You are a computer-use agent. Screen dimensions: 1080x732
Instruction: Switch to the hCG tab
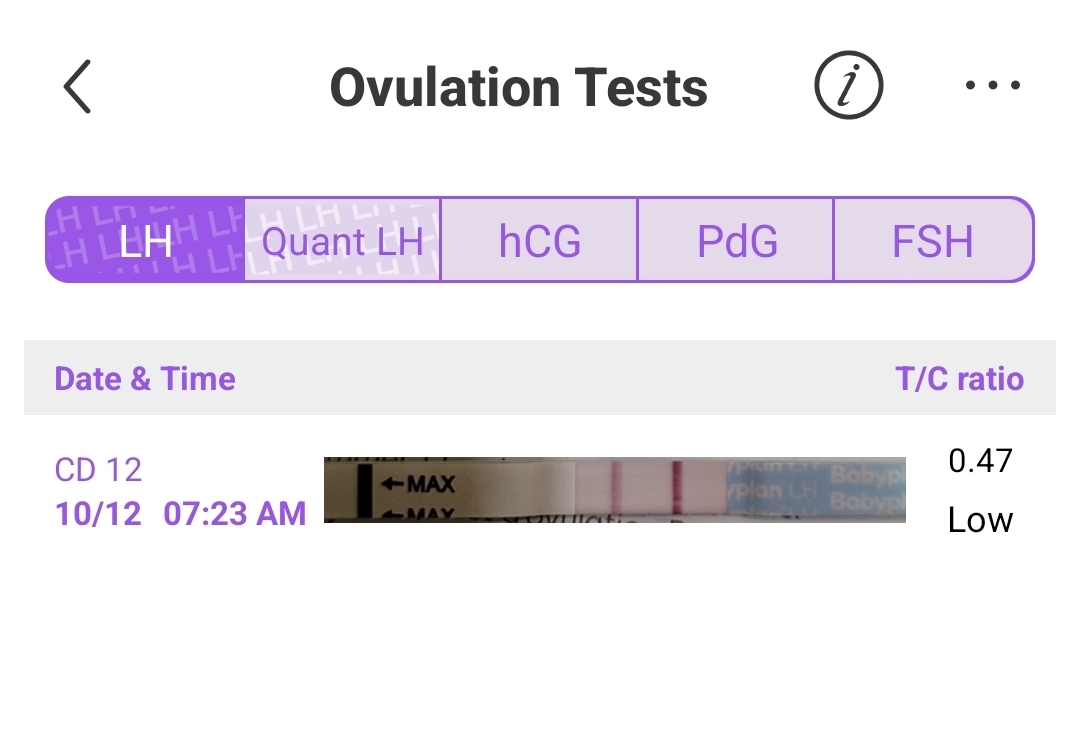tap(539, 241)
